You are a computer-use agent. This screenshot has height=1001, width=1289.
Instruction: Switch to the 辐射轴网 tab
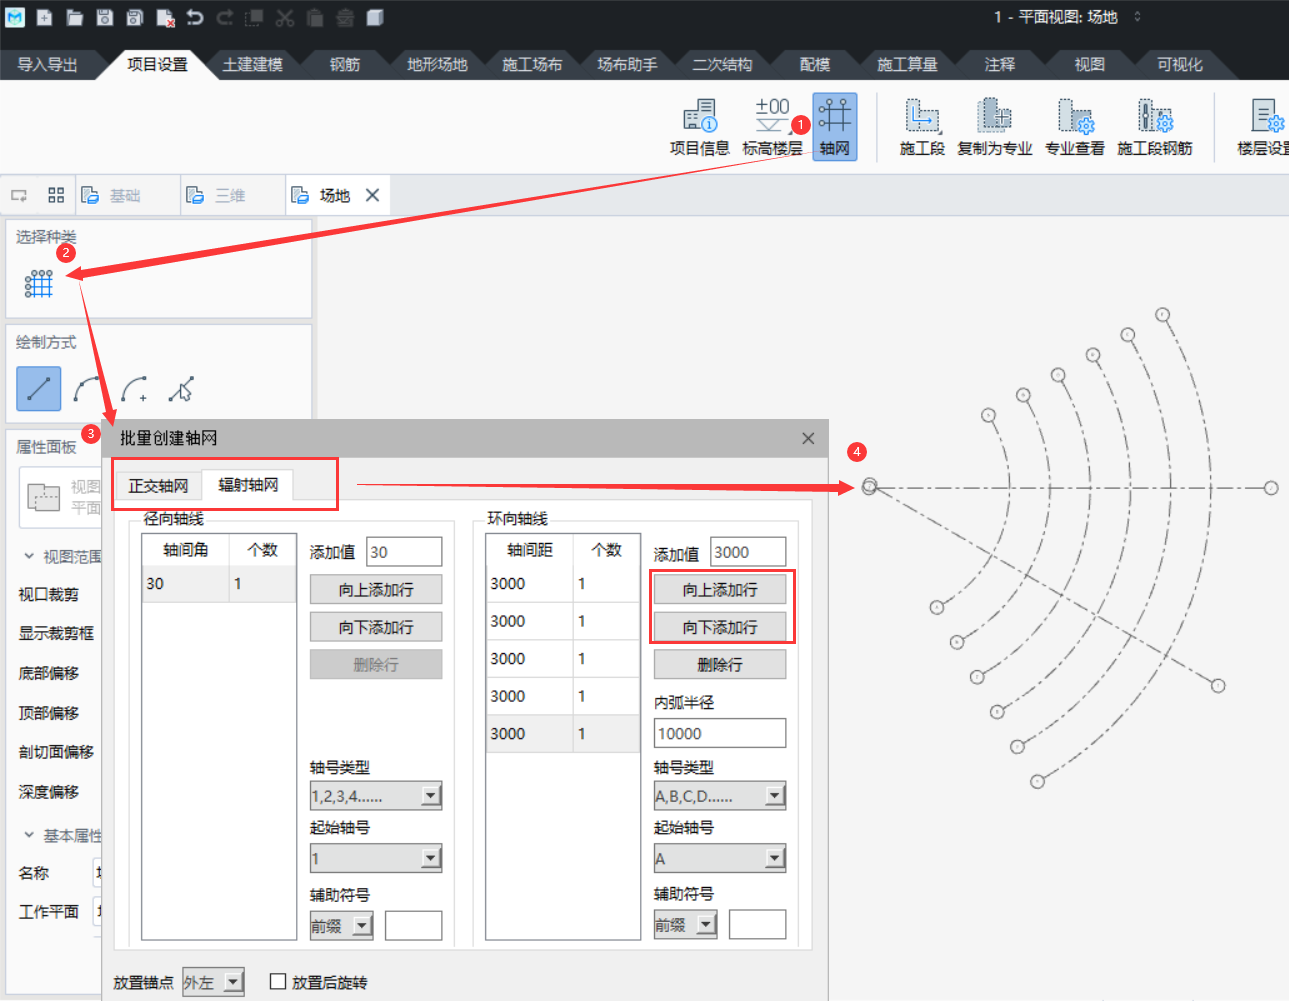tap(248, 485)
